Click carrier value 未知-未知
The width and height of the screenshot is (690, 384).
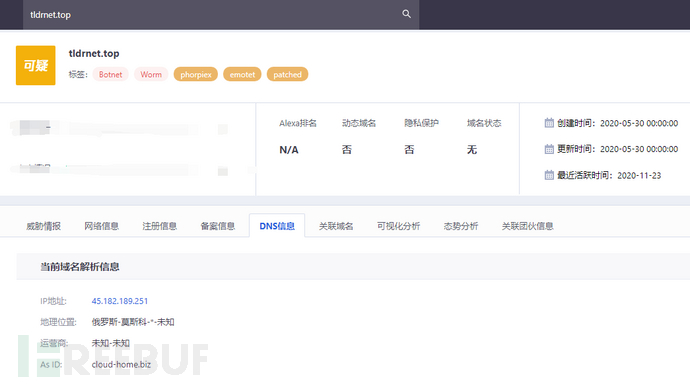pos(110,343)
